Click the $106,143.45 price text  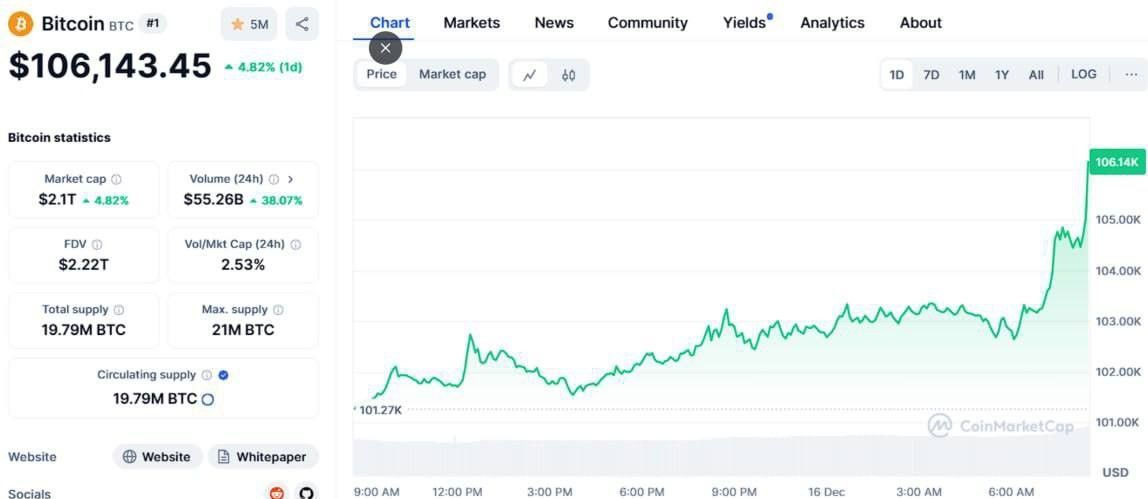tap(110, 66)
